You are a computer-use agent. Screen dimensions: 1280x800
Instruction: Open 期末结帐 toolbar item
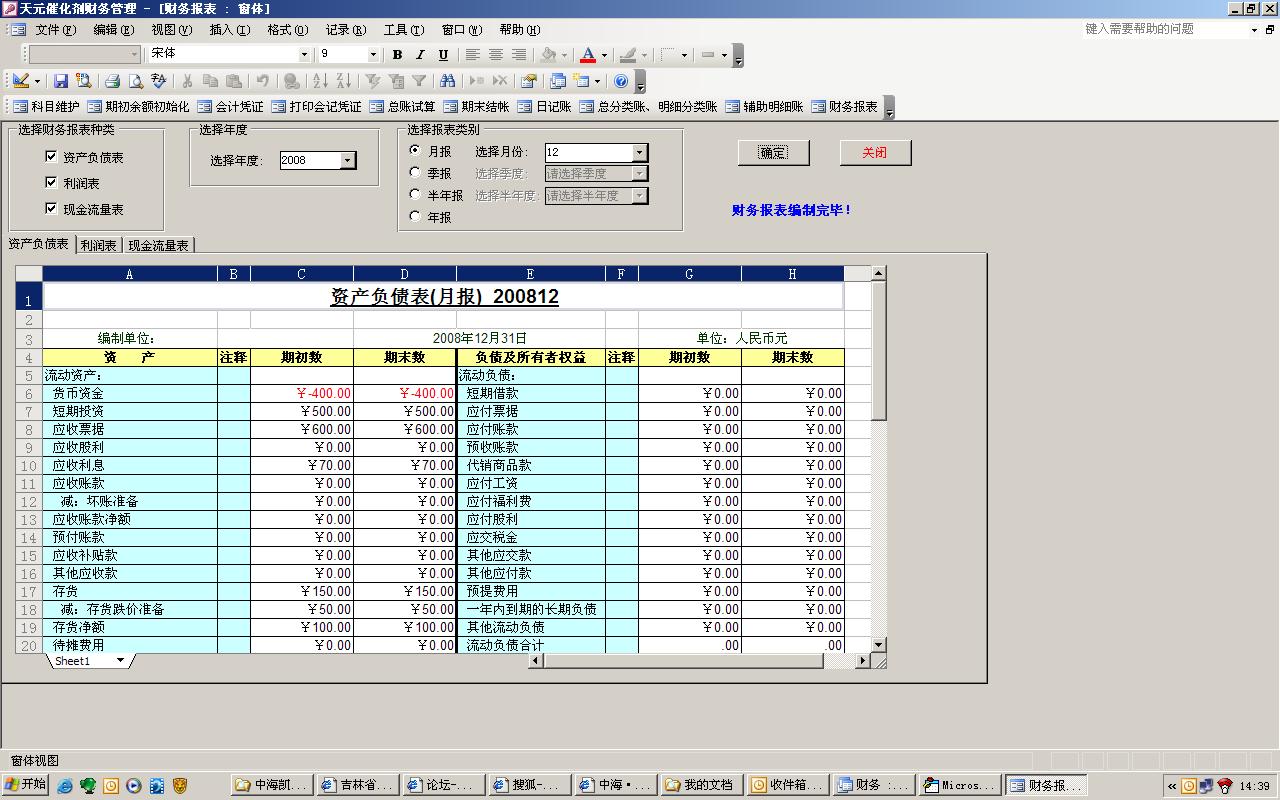[476, 107]
